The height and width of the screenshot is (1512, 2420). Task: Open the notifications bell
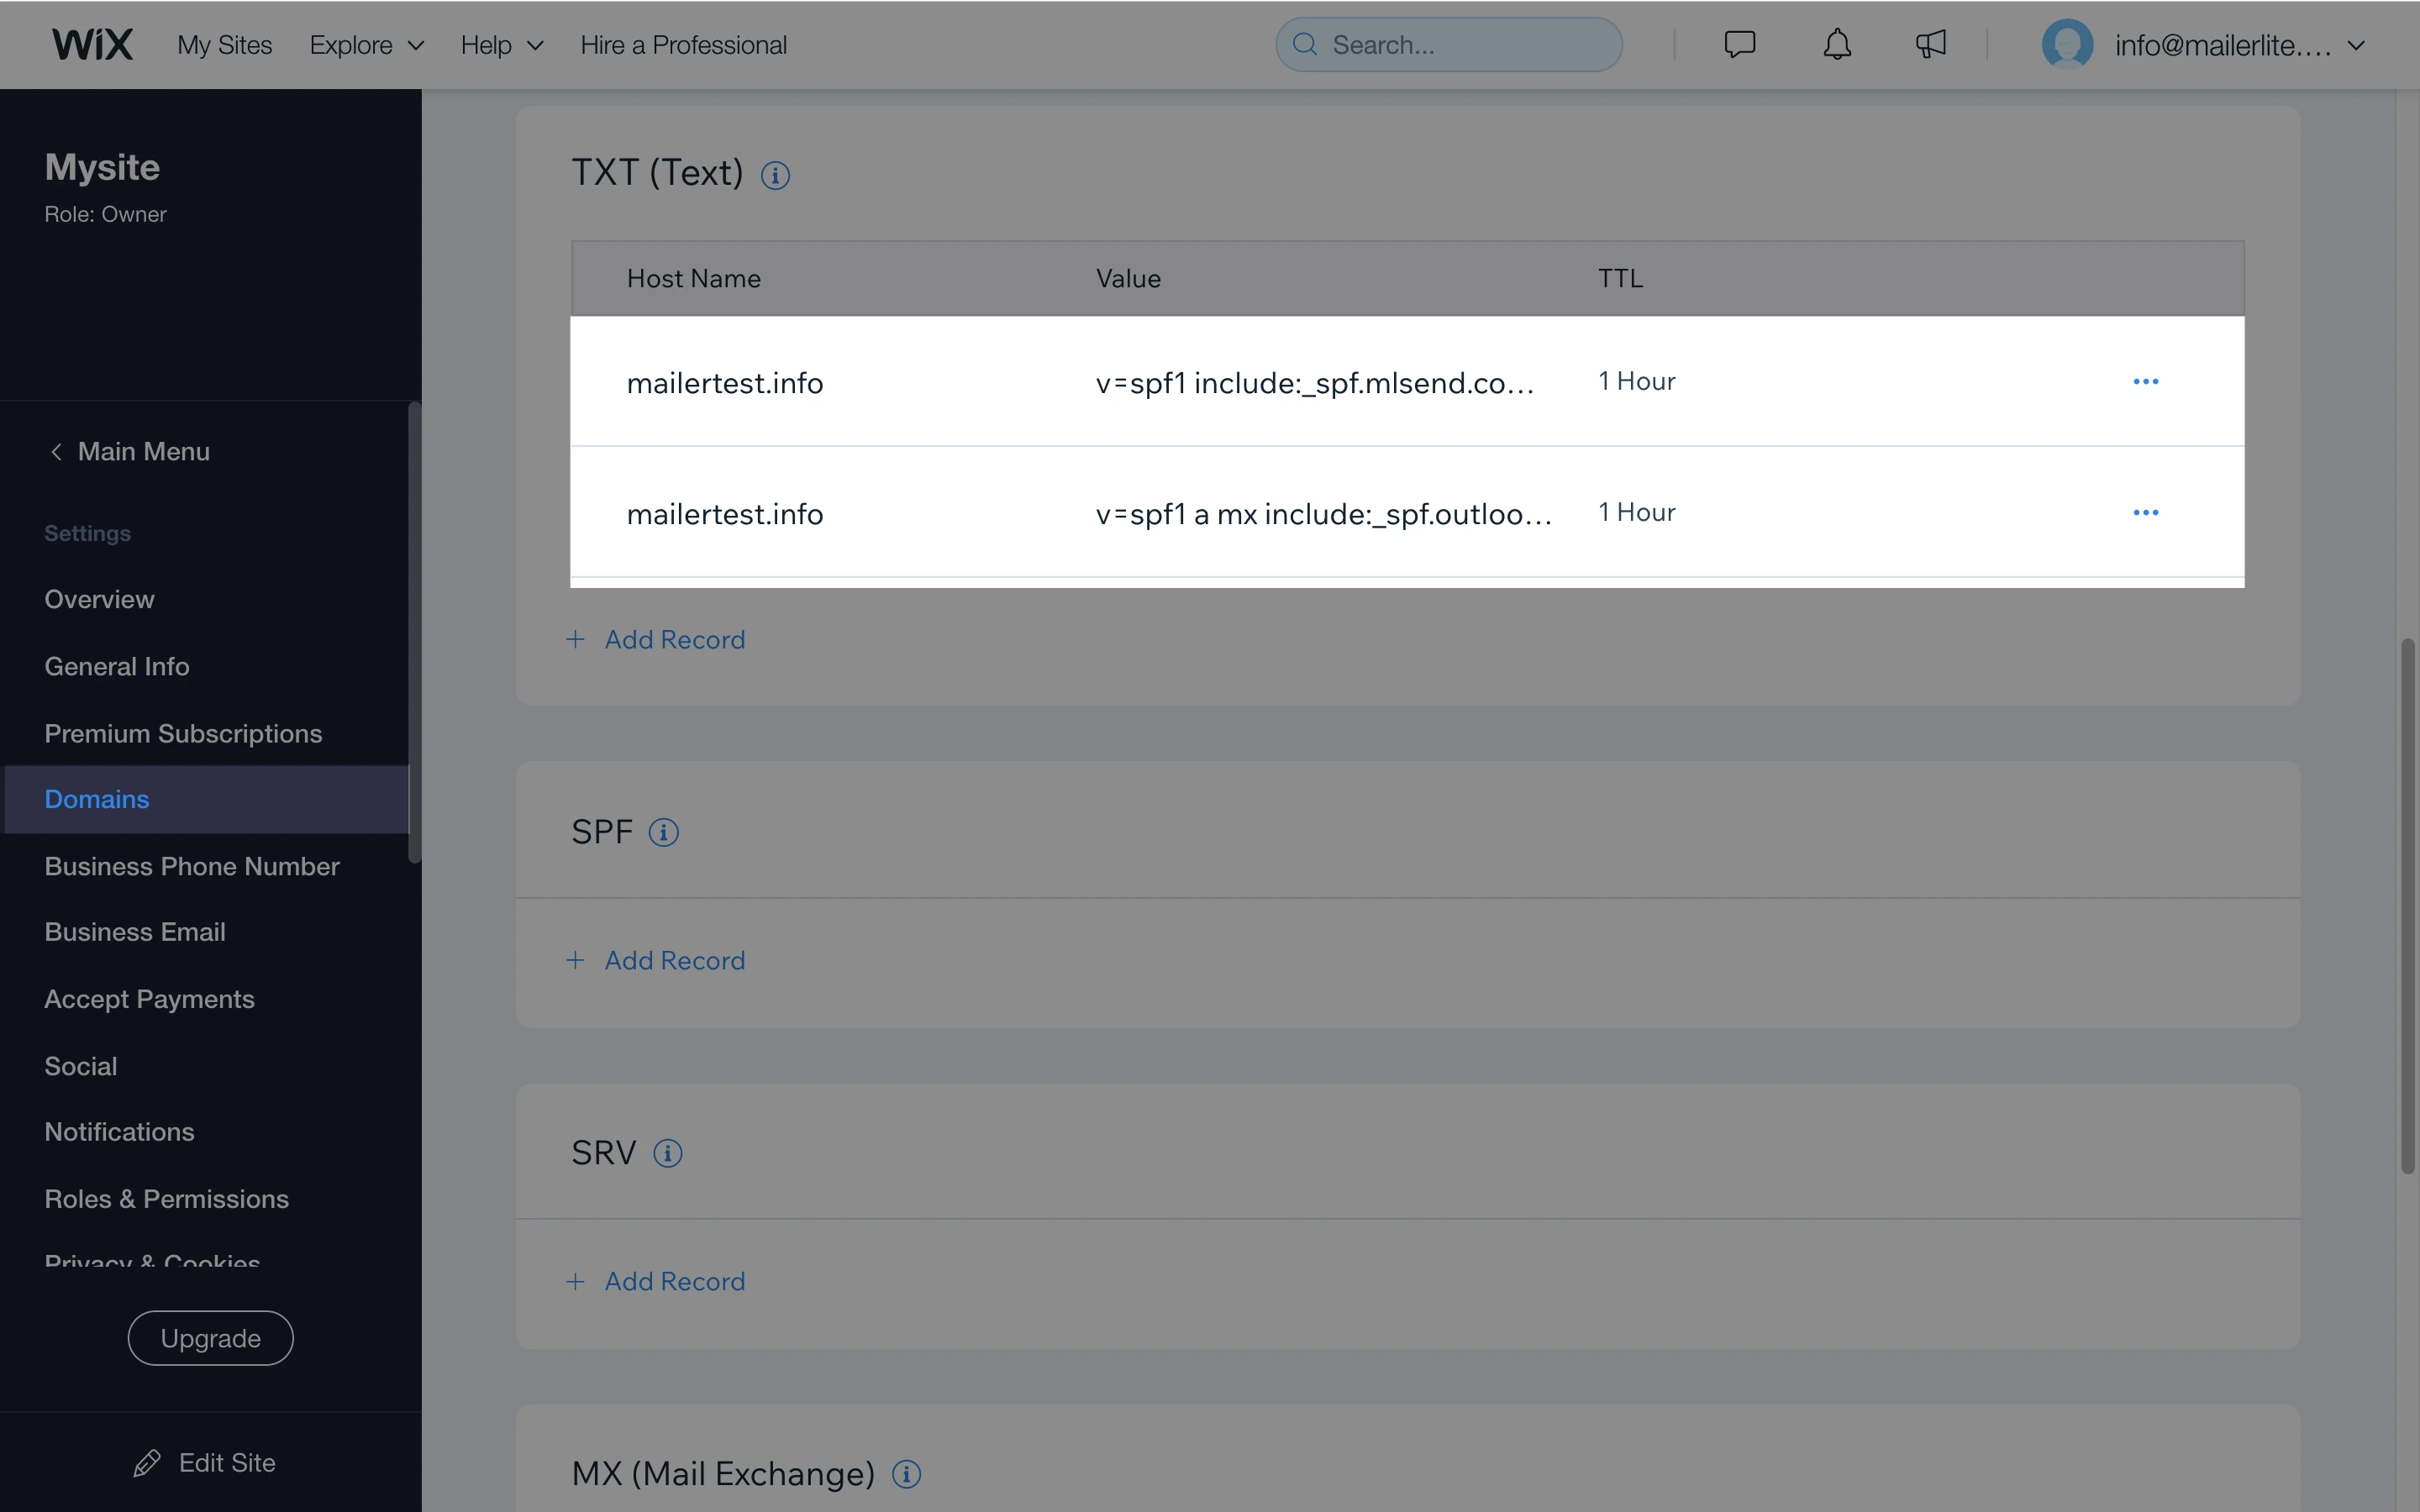point(1836,44)
